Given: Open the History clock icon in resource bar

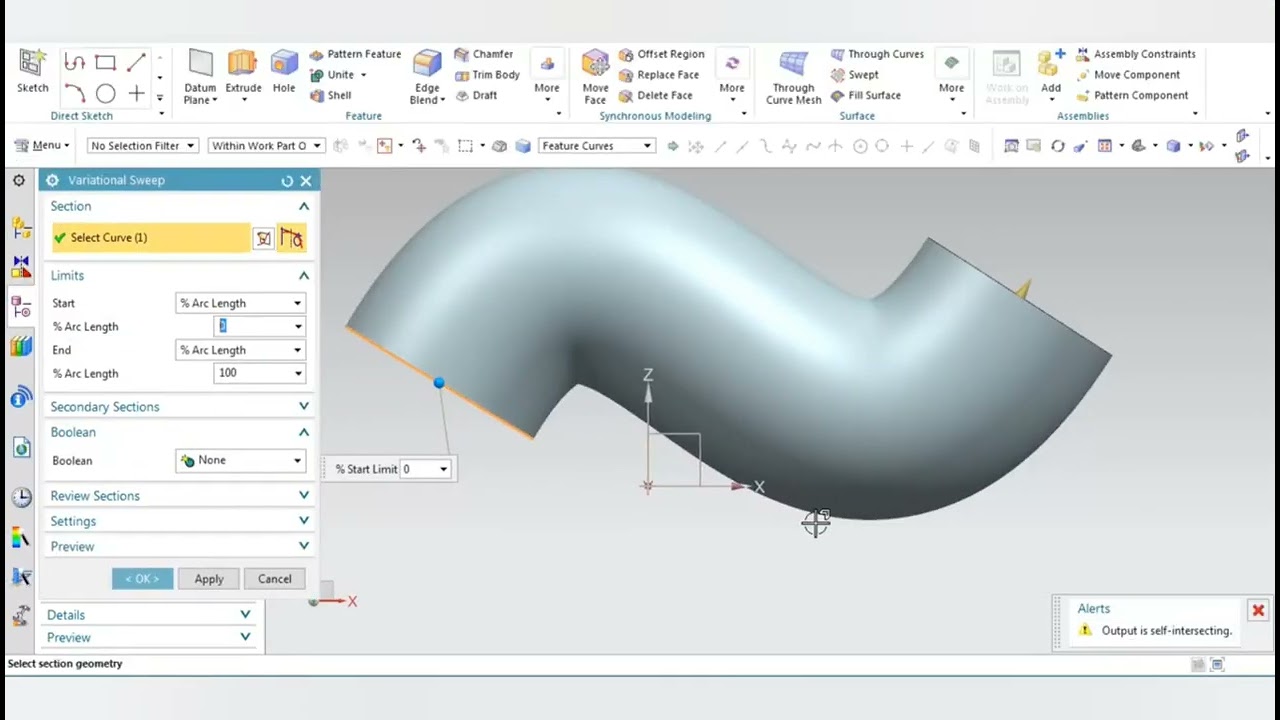Looking at the screenshot, I should coord(21,498).
